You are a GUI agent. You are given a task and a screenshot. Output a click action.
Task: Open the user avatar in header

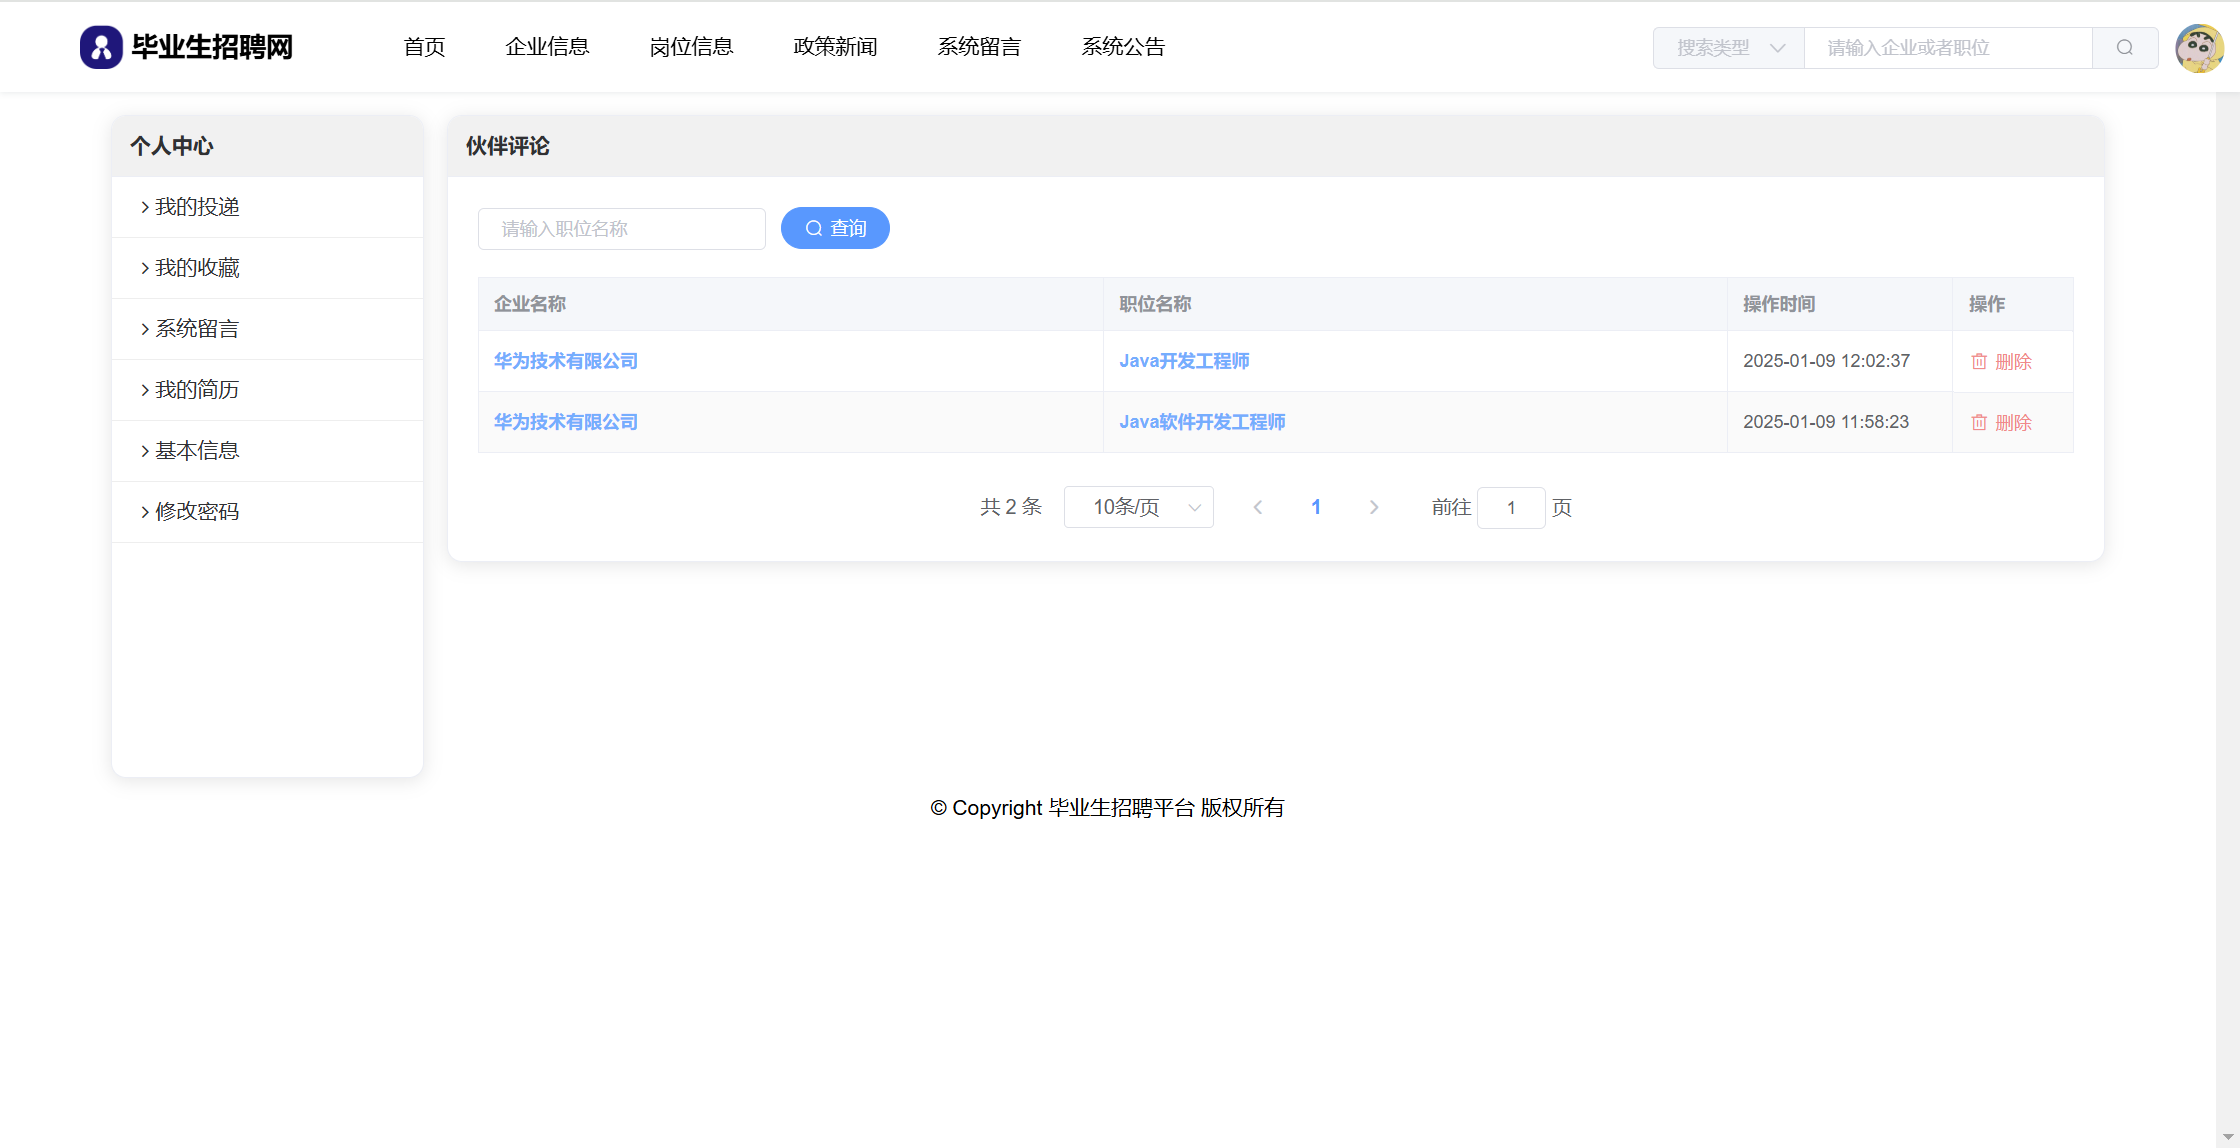[2199, 48]
